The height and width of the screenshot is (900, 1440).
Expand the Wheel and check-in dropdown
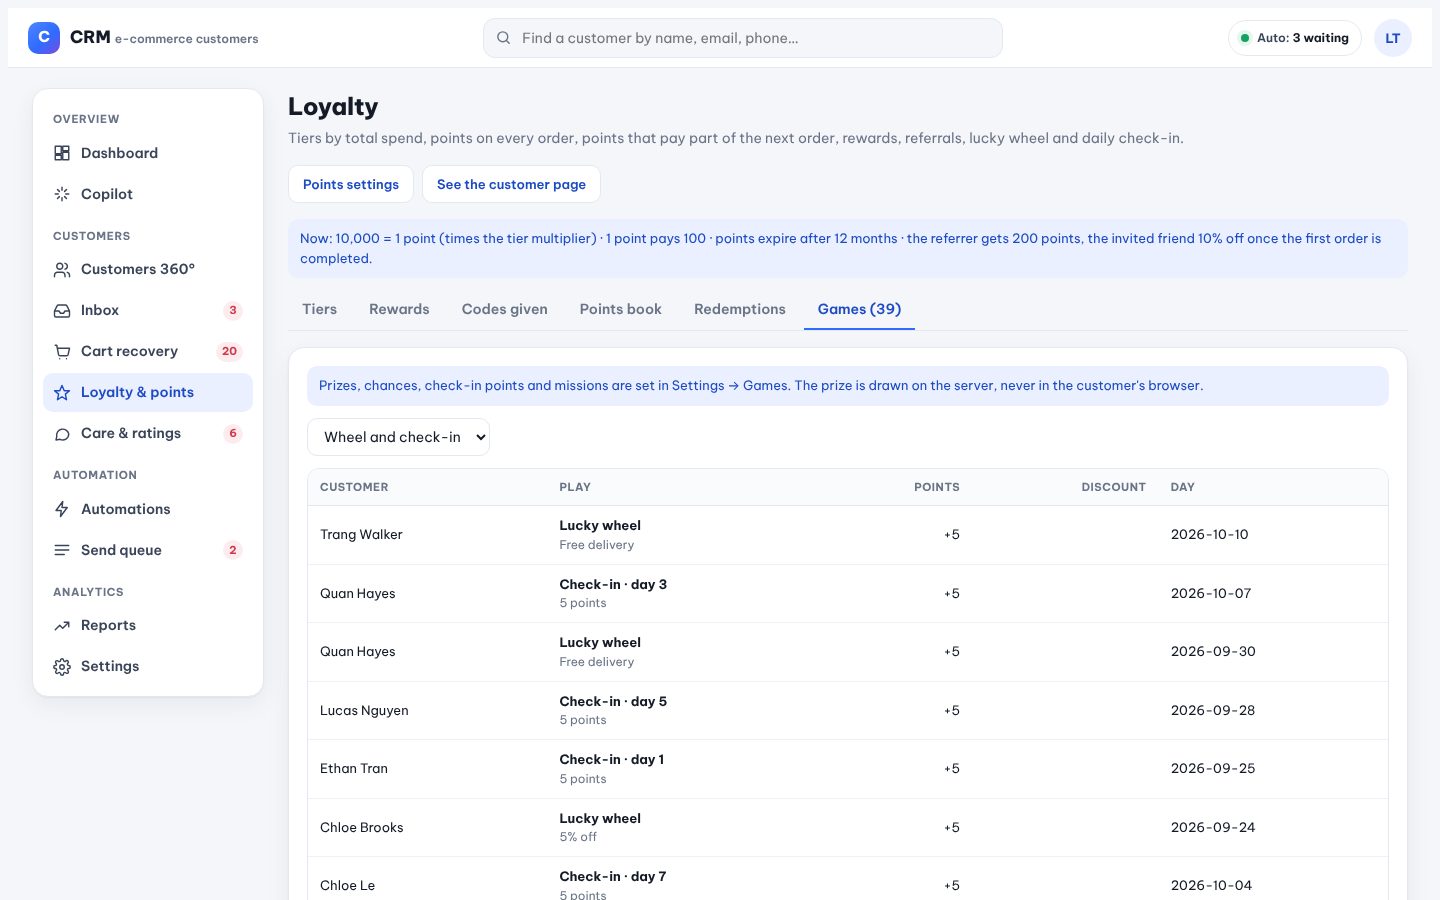pos(398,437)
